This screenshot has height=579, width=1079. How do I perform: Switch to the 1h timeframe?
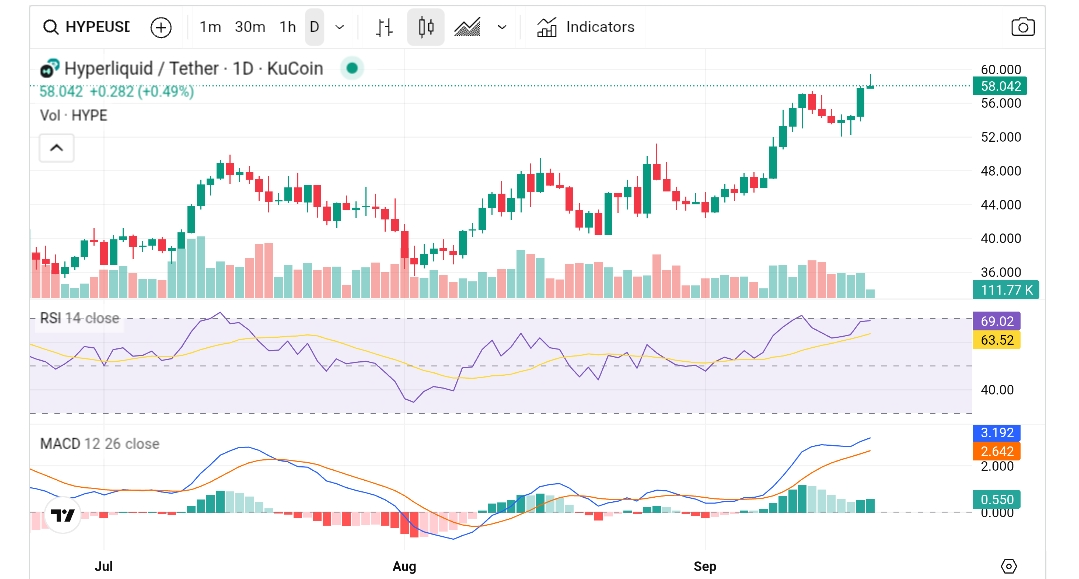[x=287, y=27]
